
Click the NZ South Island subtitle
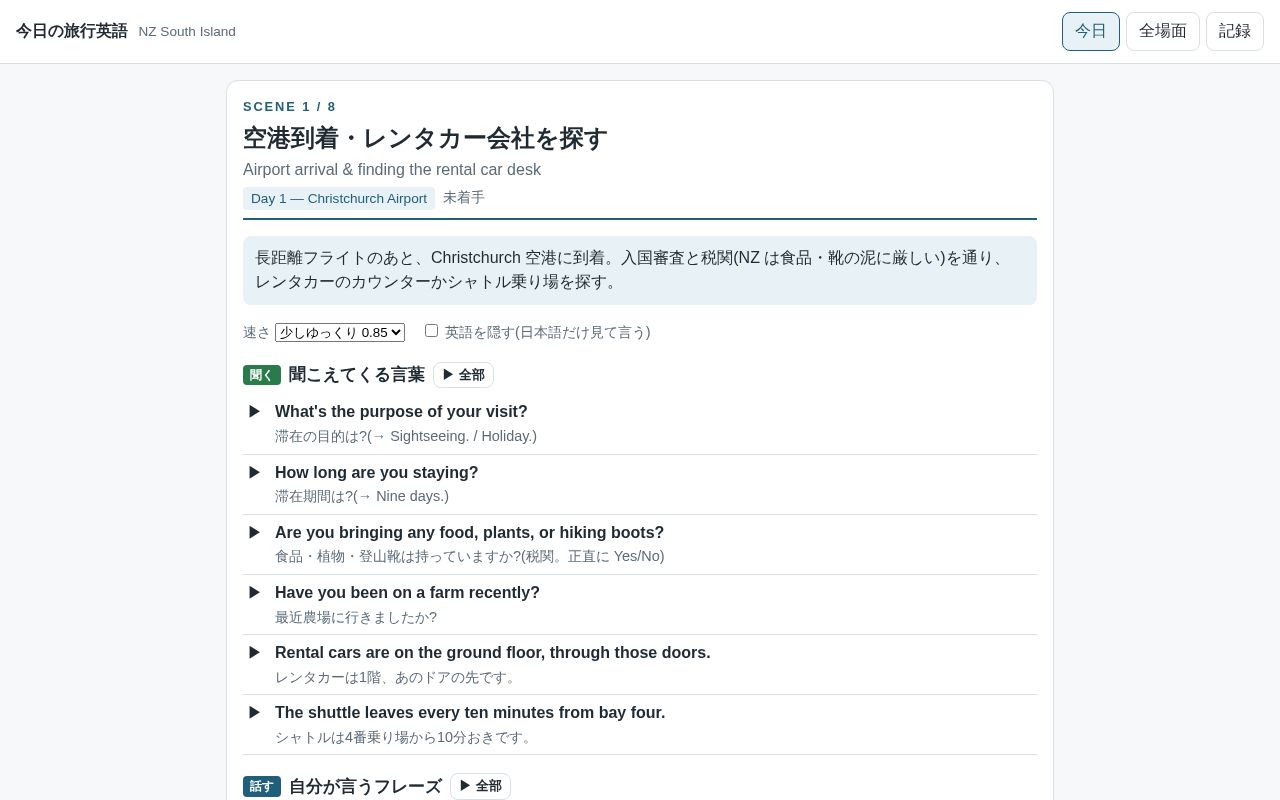point(187,32)
